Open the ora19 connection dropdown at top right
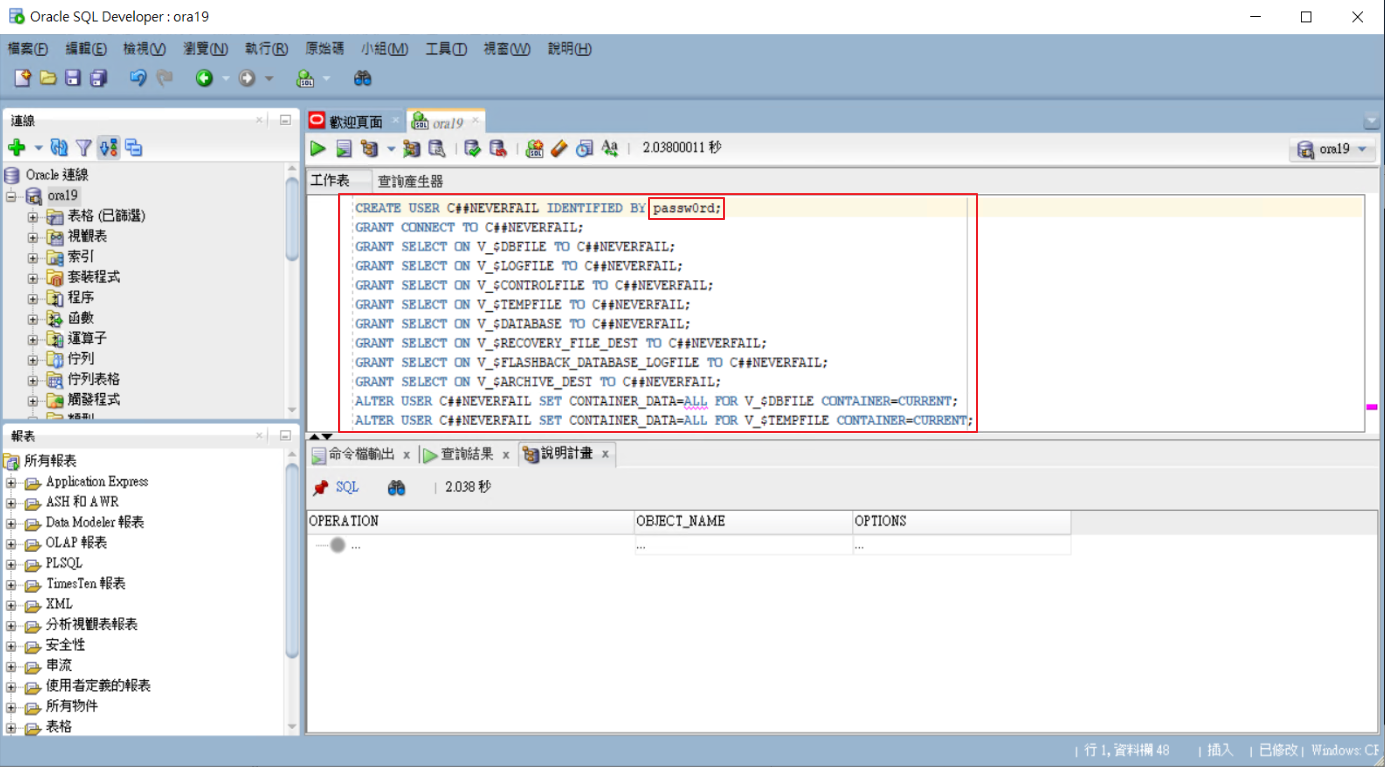 click(1333, 150)
